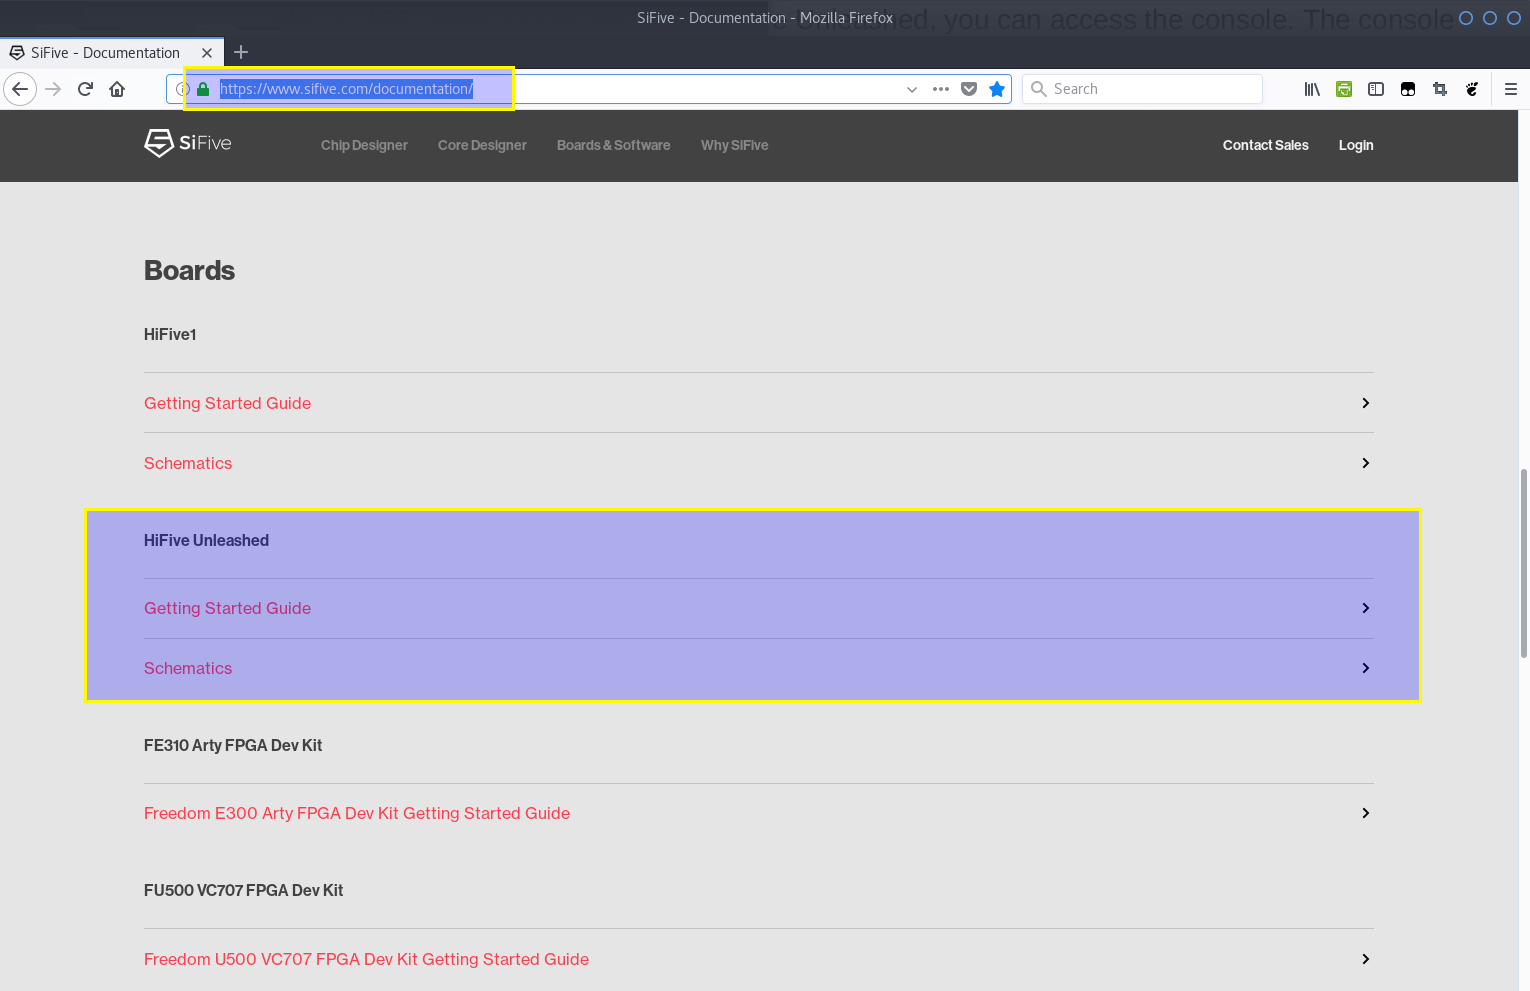Click the "FU500 VC707 FPGA Dev Kit" heading
Viewport: 1530px width, 991px height.
(243, 890)
